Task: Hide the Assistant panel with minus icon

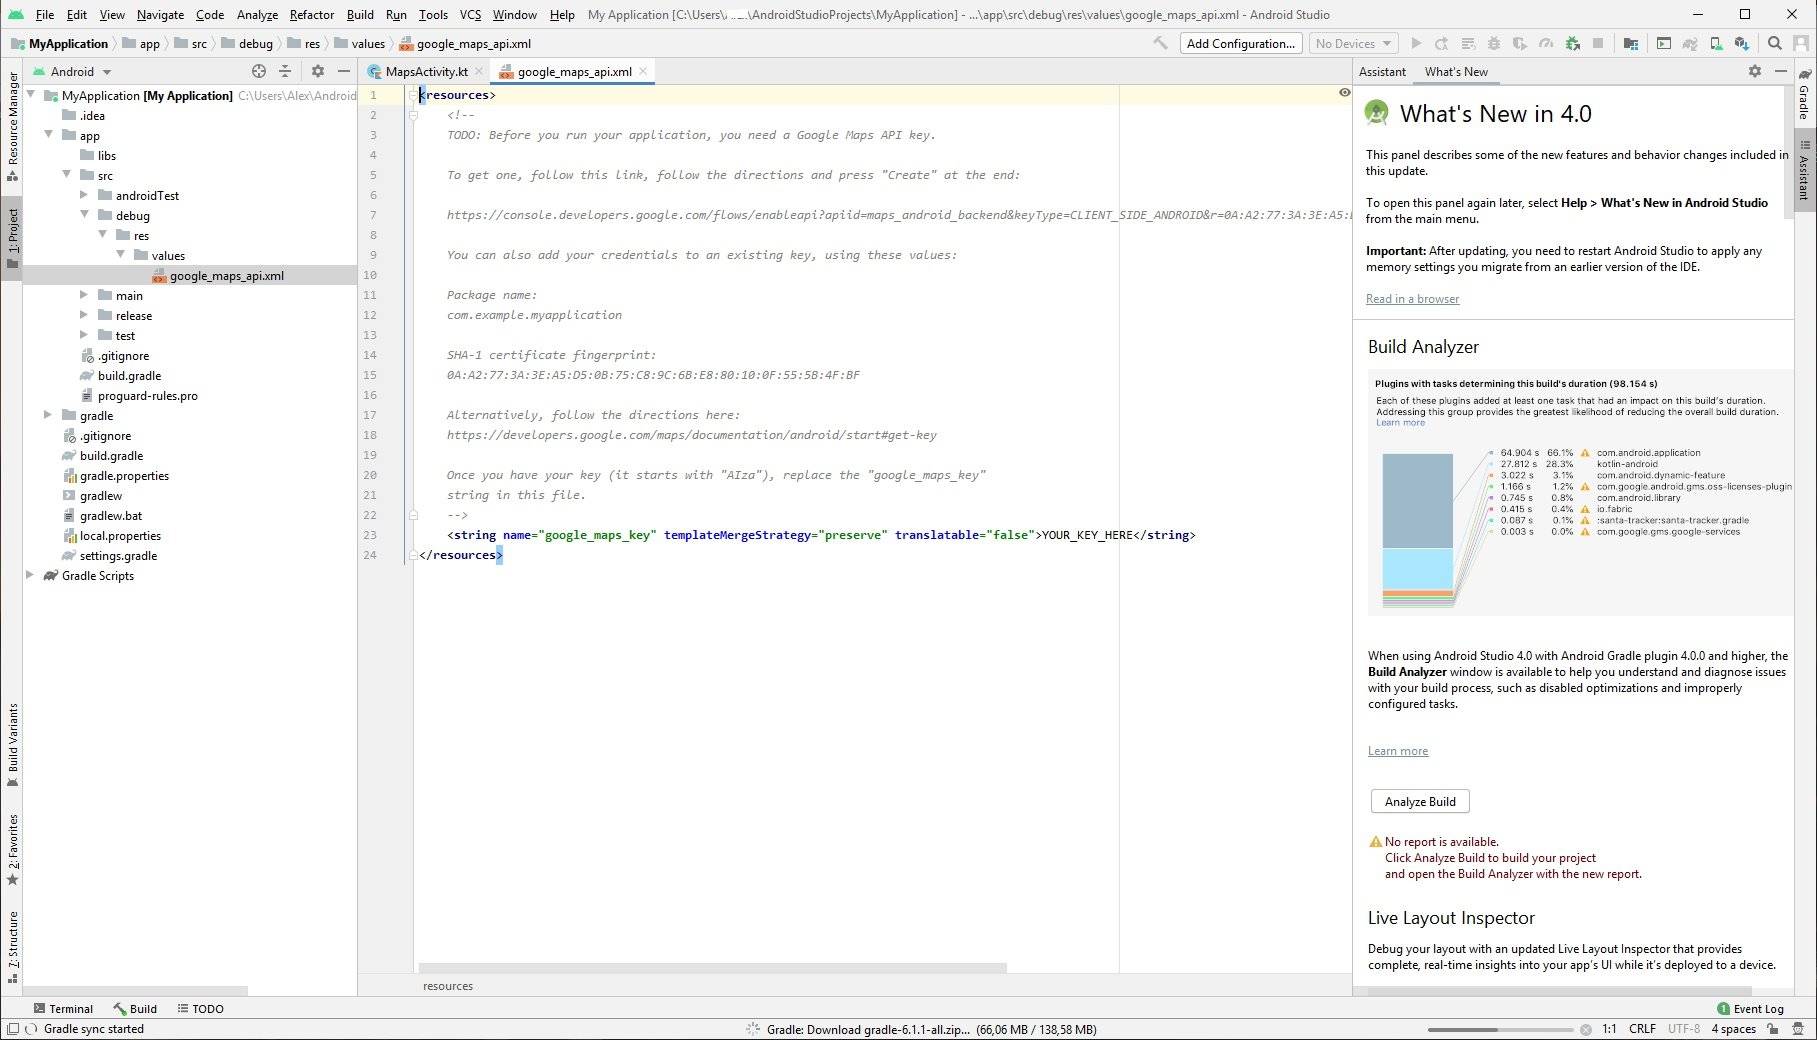Action: pyautogui.click(x=1781, y=71)
